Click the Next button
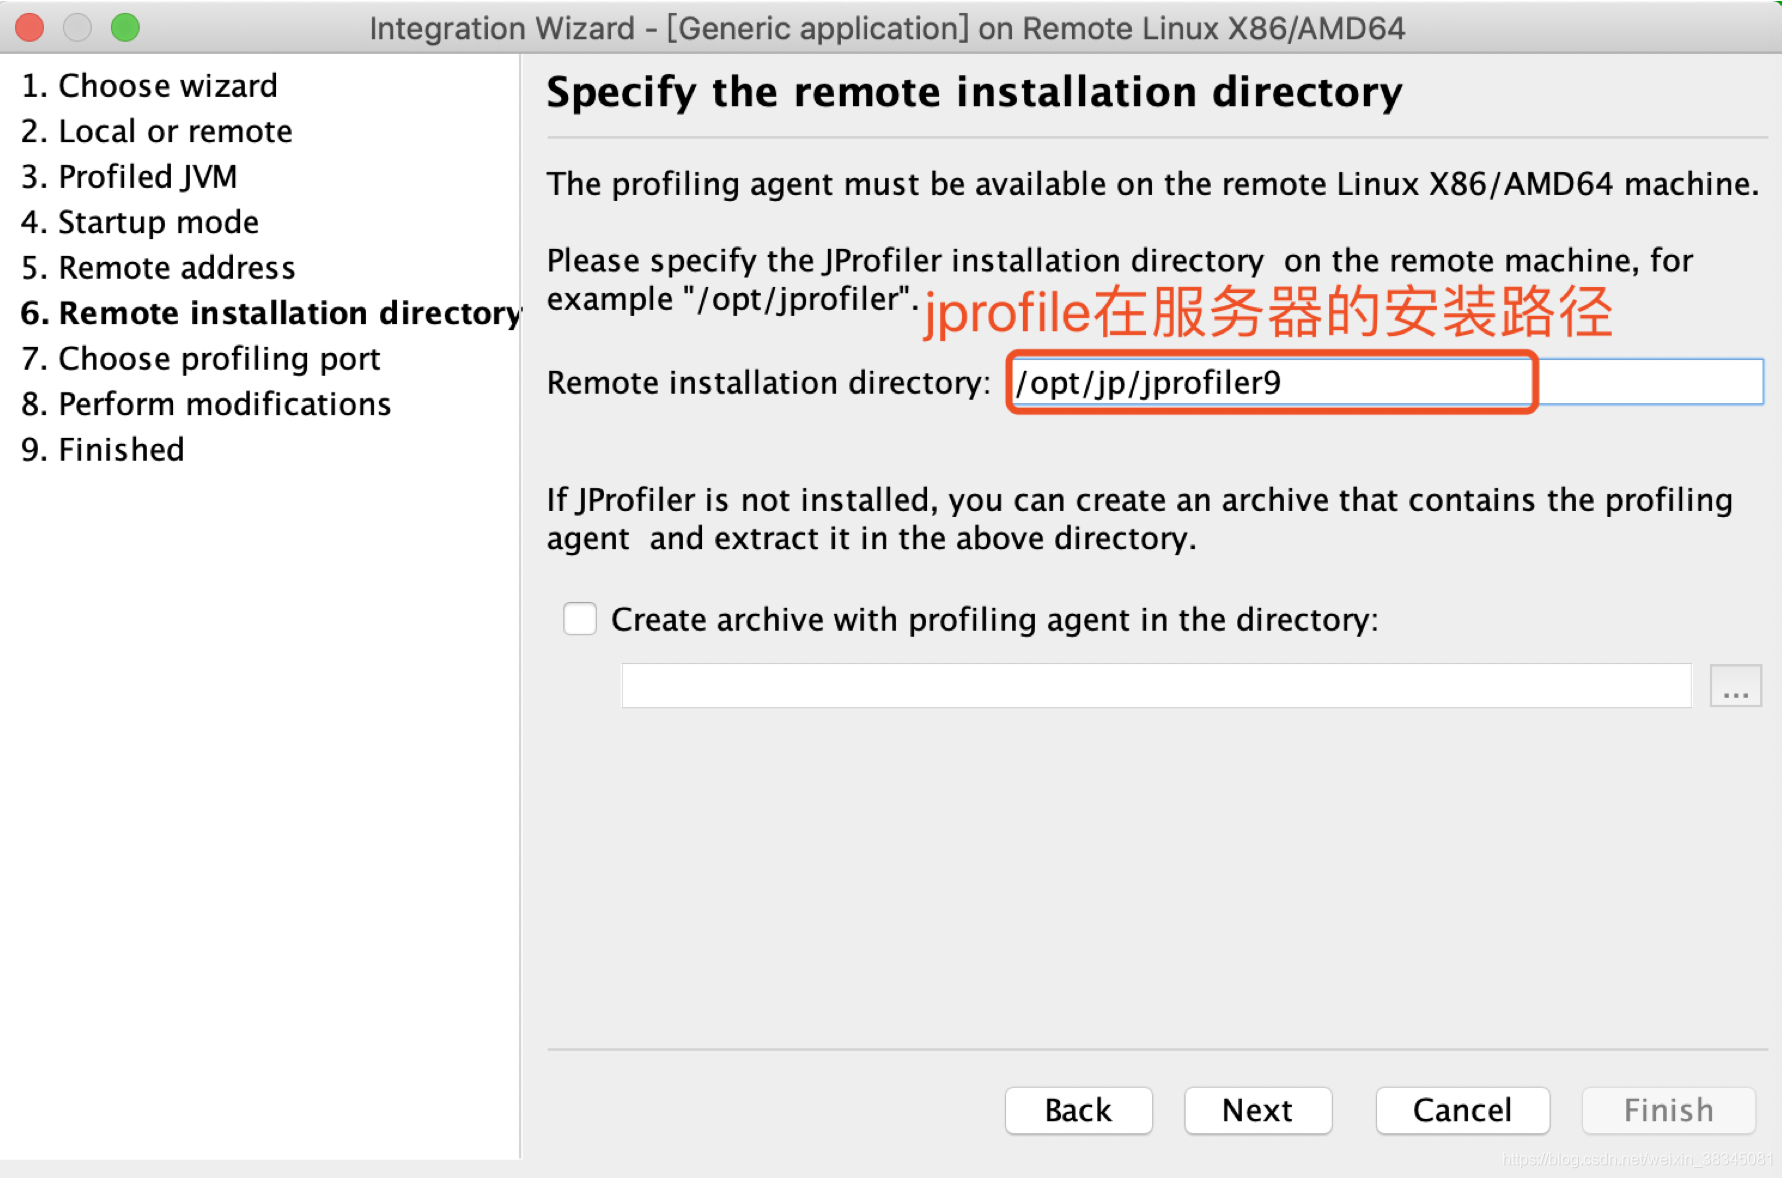Screen dimensions: 1782x1178 point(1258,1110)
